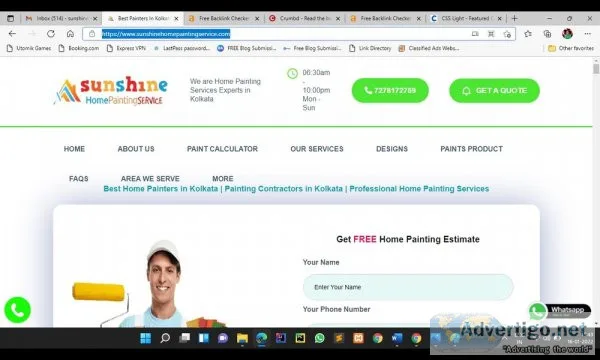This screenshot has height=360, width=600.
Task: Open the Classified Ads Webs bookmark
Action: pos(429,48)
